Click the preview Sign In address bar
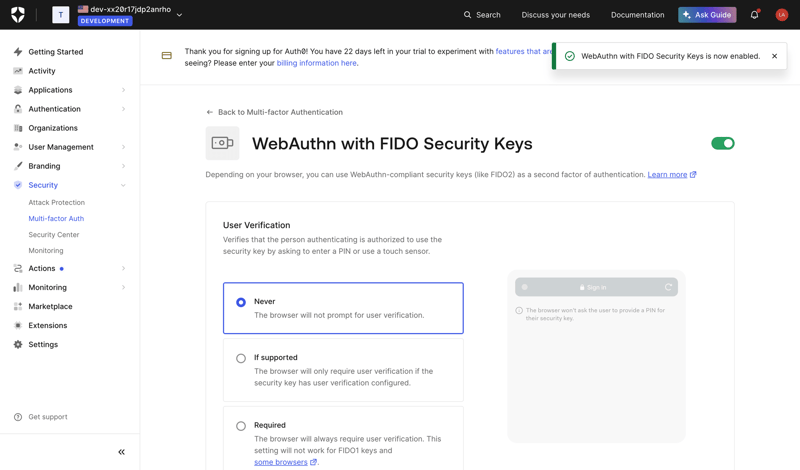The height and width of the screenshot is (470, 800). (x=596, y=287)
